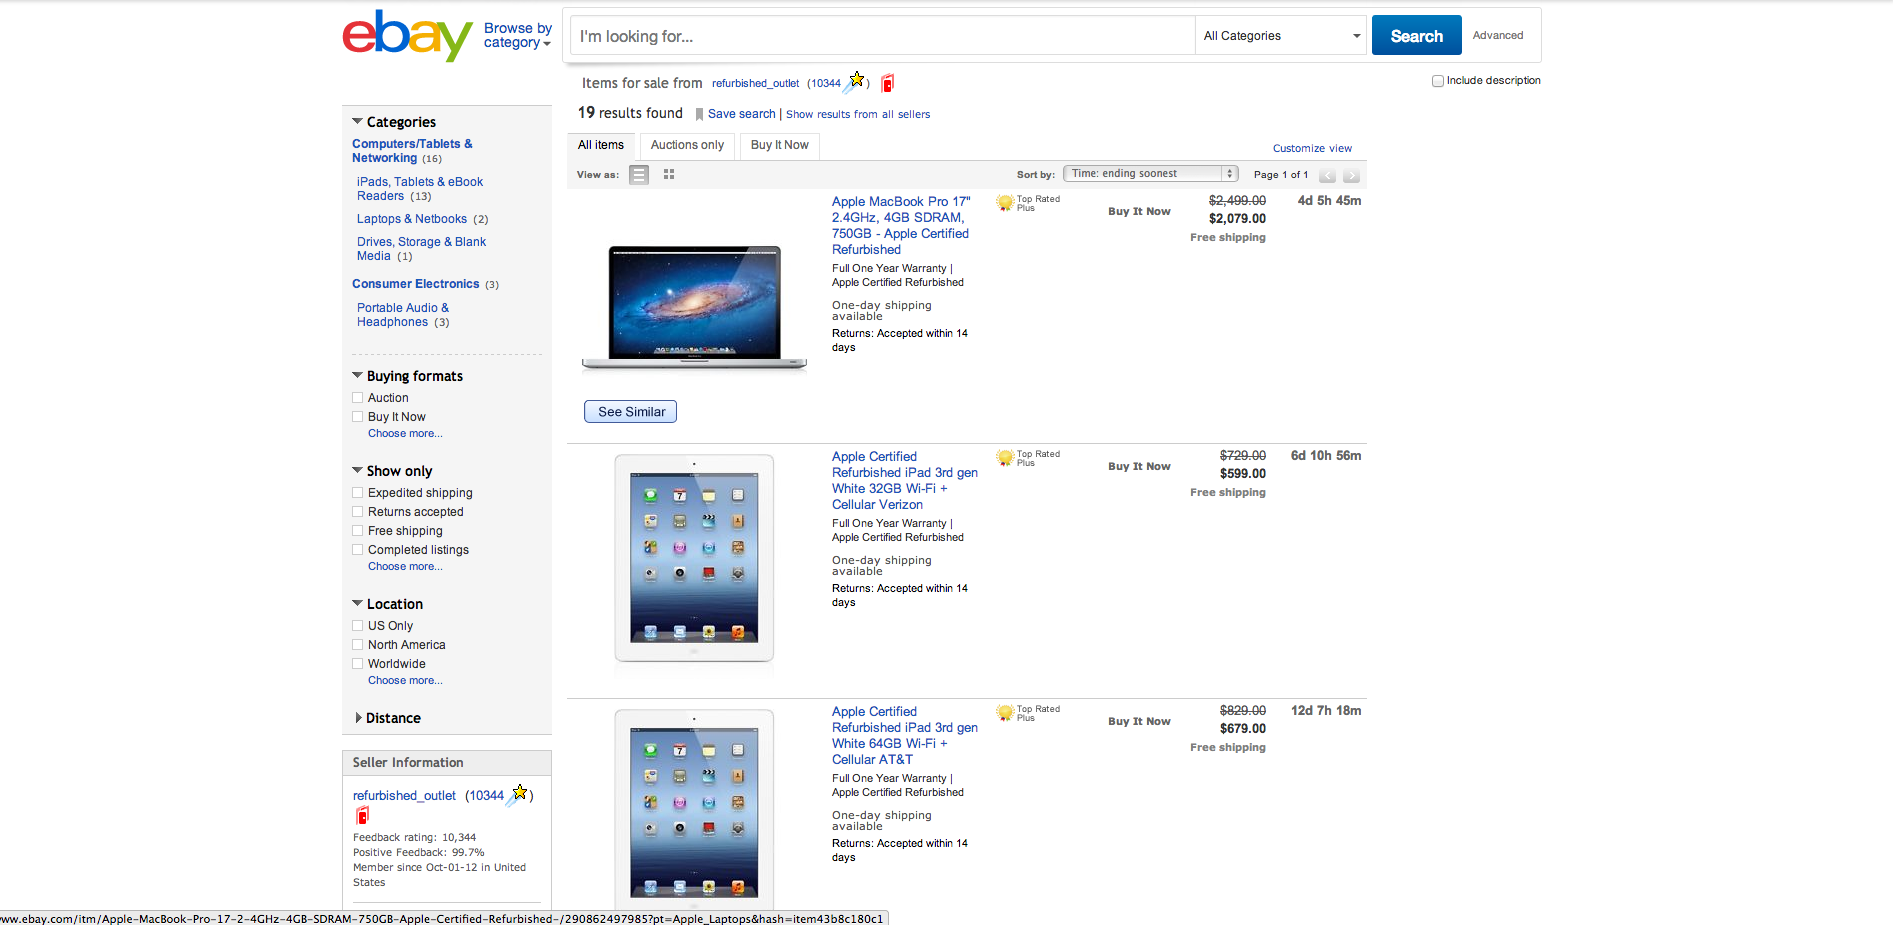Viewport: 1893px width, 925px height.
Task: Enable the Auction buying format filter
Action: [358, 398]
